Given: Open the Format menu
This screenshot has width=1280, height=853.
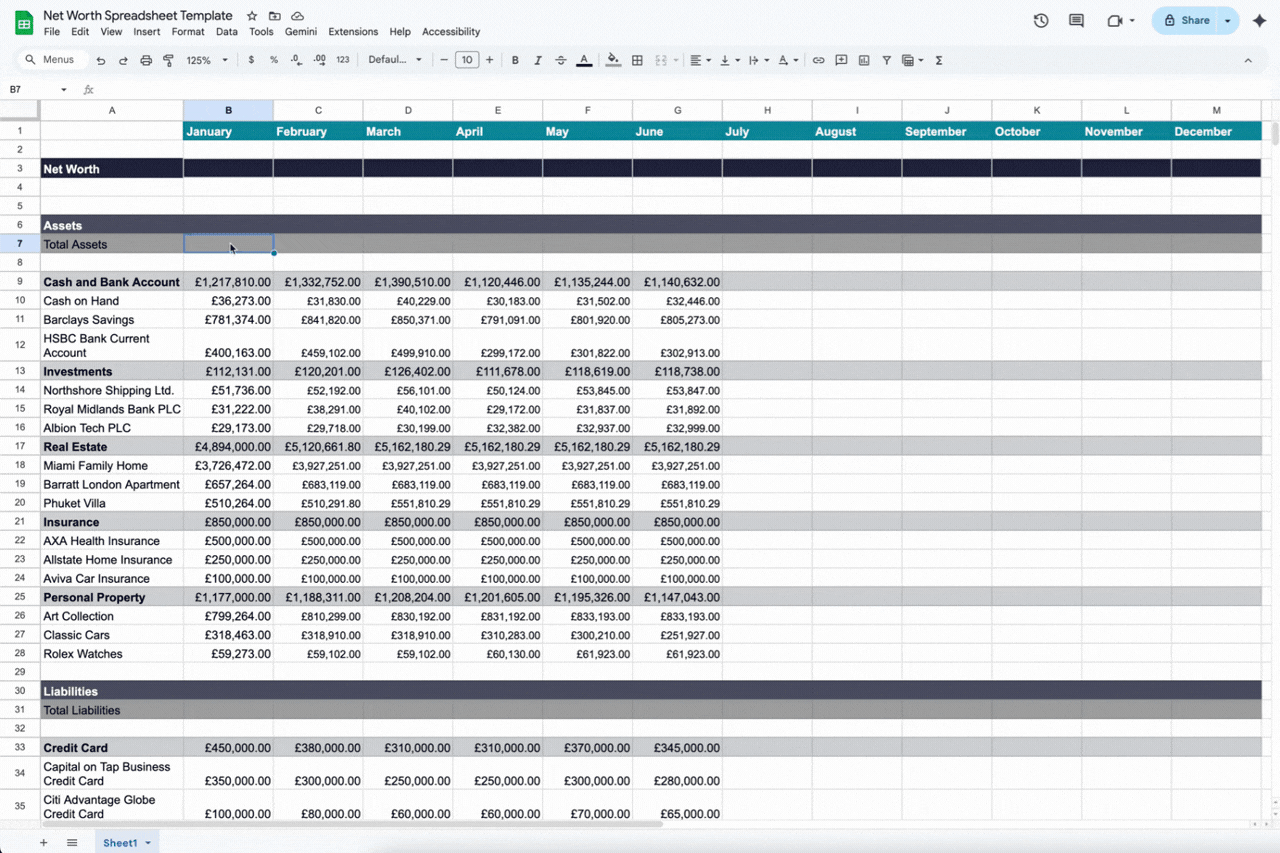Looking at the screenshot, I should (188, 32).
